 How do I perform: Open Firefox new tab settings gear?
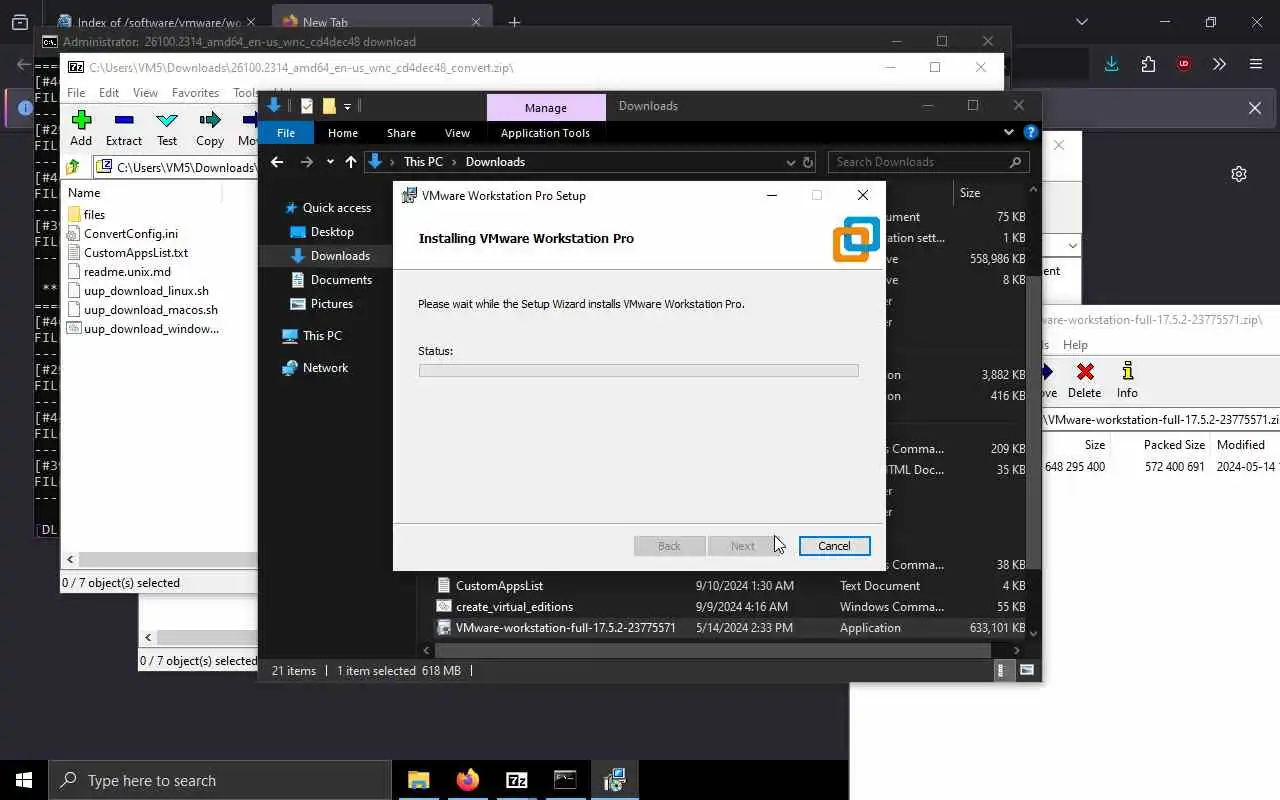tap(1239, 174)
